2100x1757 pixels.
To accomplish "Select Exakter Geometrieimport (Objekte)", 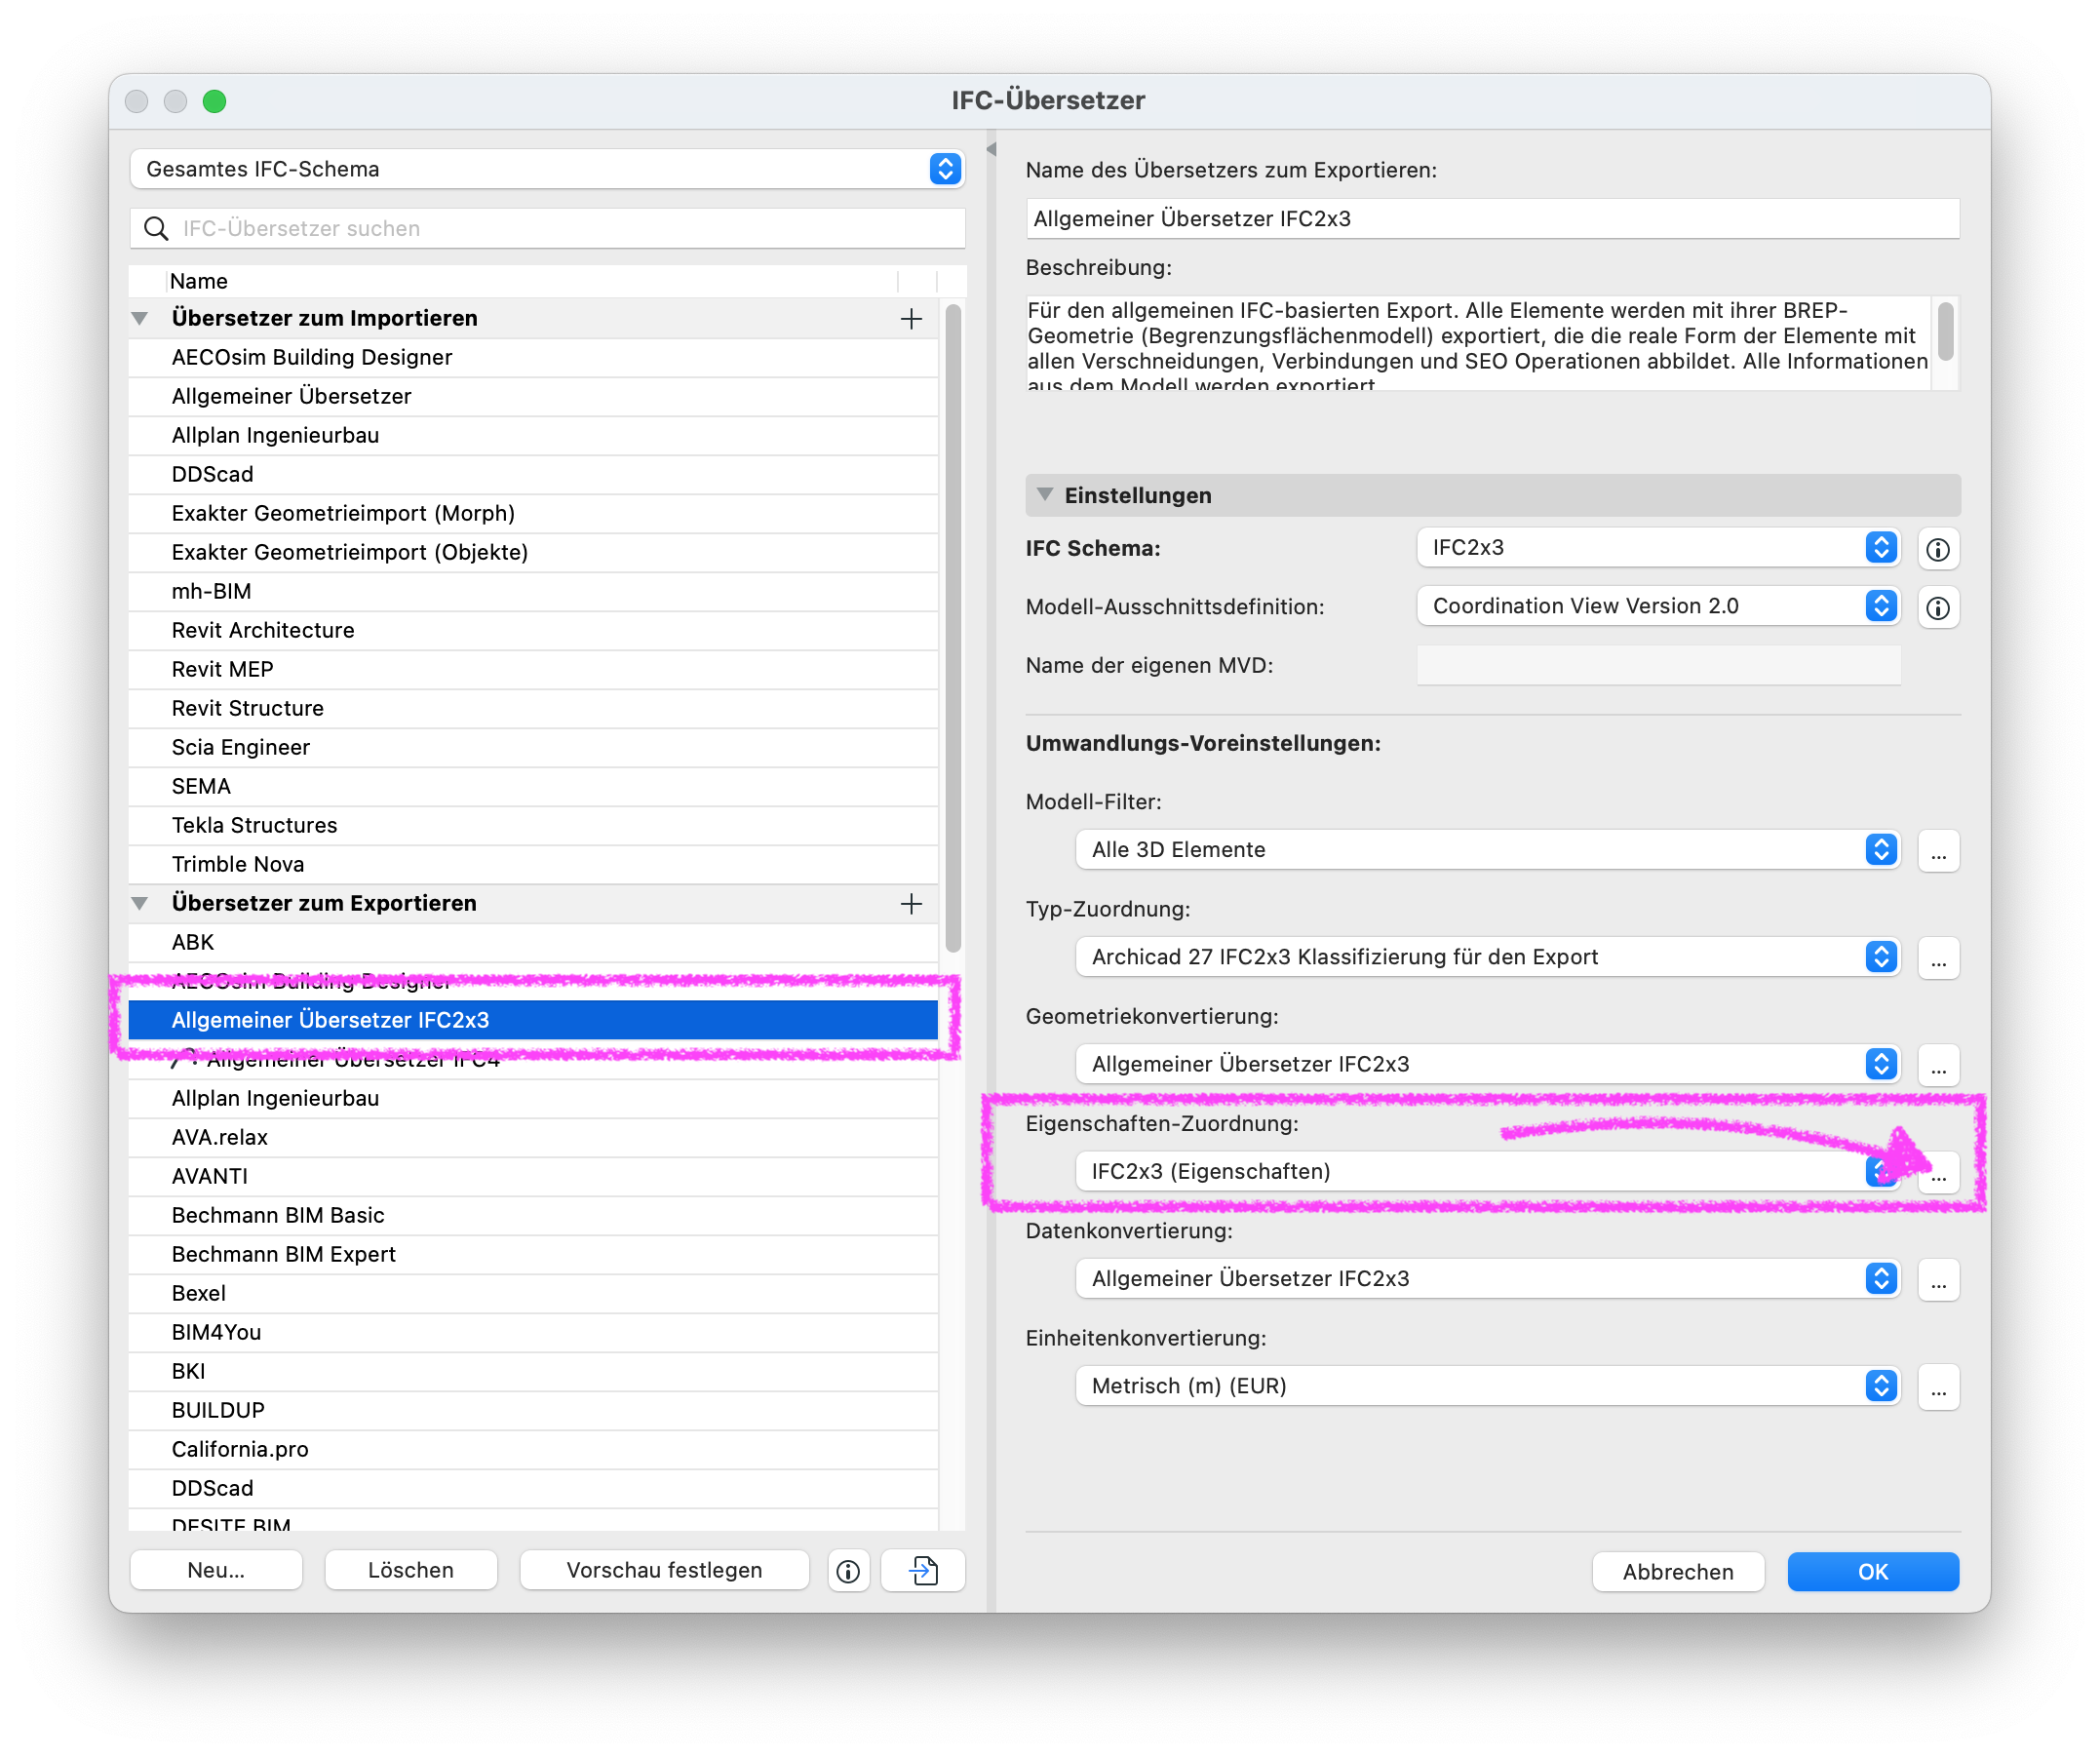I will pos(533,553).
